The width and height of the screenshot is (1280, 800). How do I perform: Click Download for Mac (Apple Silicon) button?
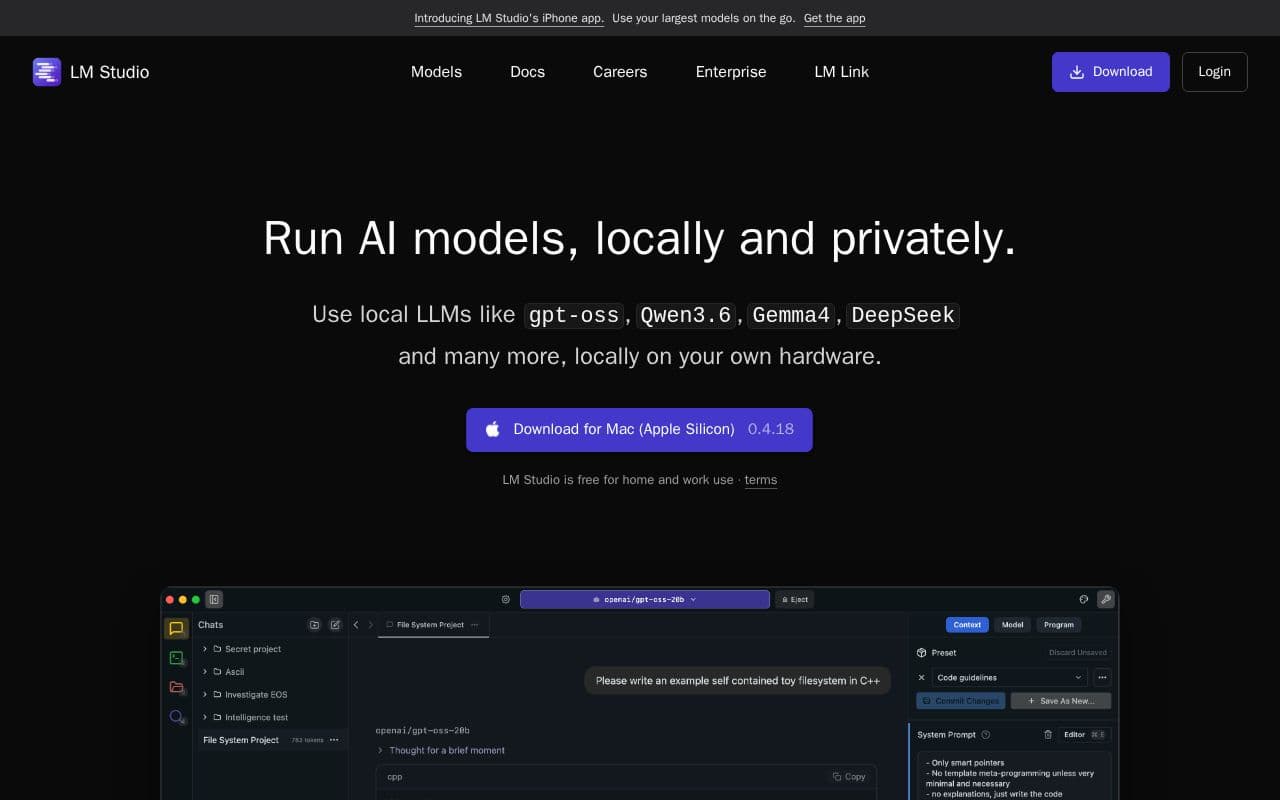pyautogui.click(x=639, y=430)
